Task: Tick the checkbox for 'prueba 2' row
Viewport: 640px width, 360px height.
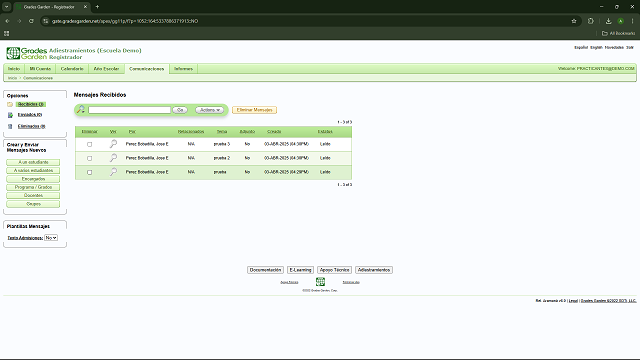Action: pos(89,158)
